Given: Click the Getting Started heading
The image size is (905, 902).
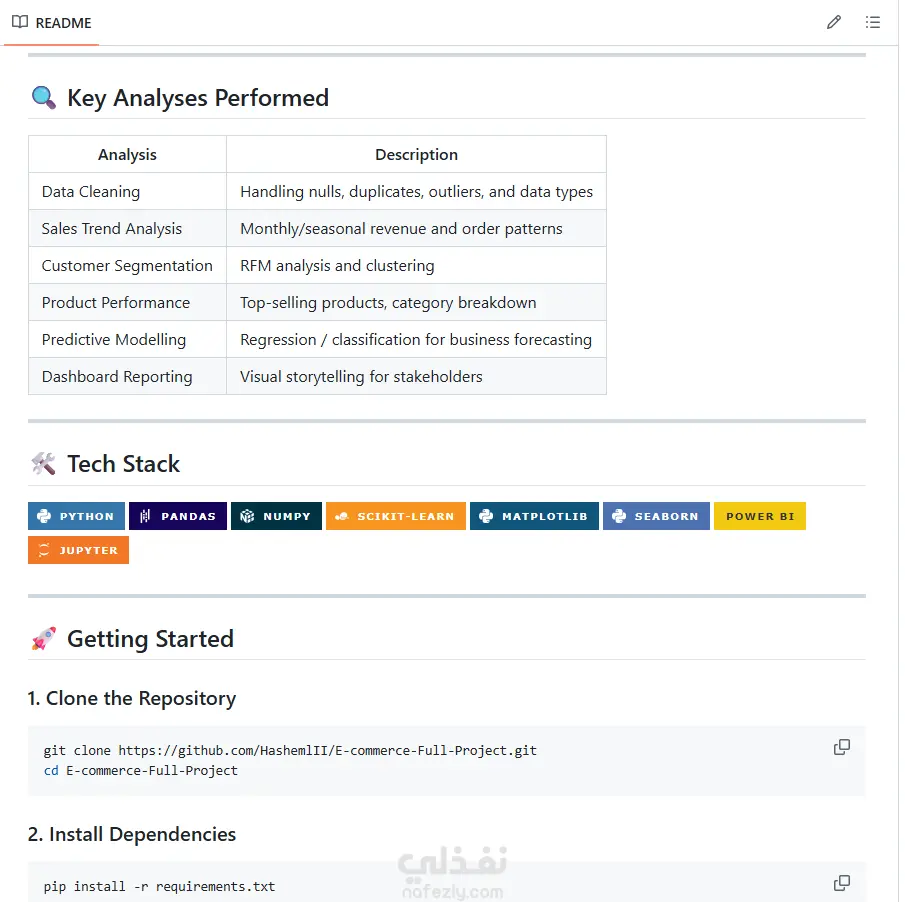Looking at the screenshot, I should pyautogui.click(x=151, y=639).
